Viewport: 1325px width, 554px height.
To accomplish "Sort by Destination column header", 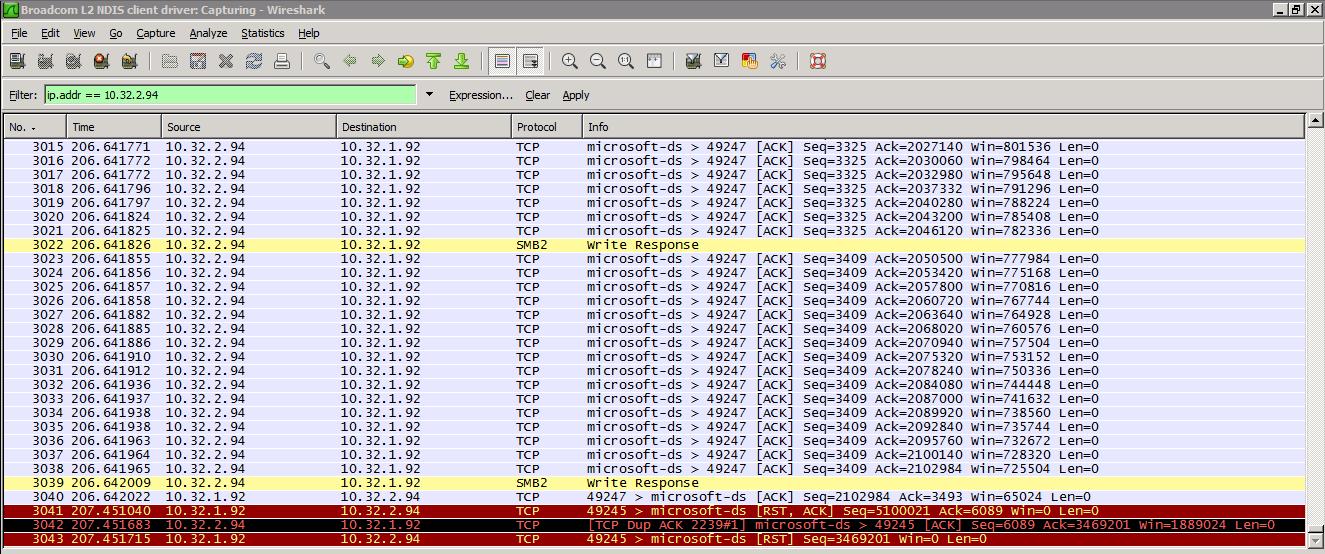I will point(424,127).
